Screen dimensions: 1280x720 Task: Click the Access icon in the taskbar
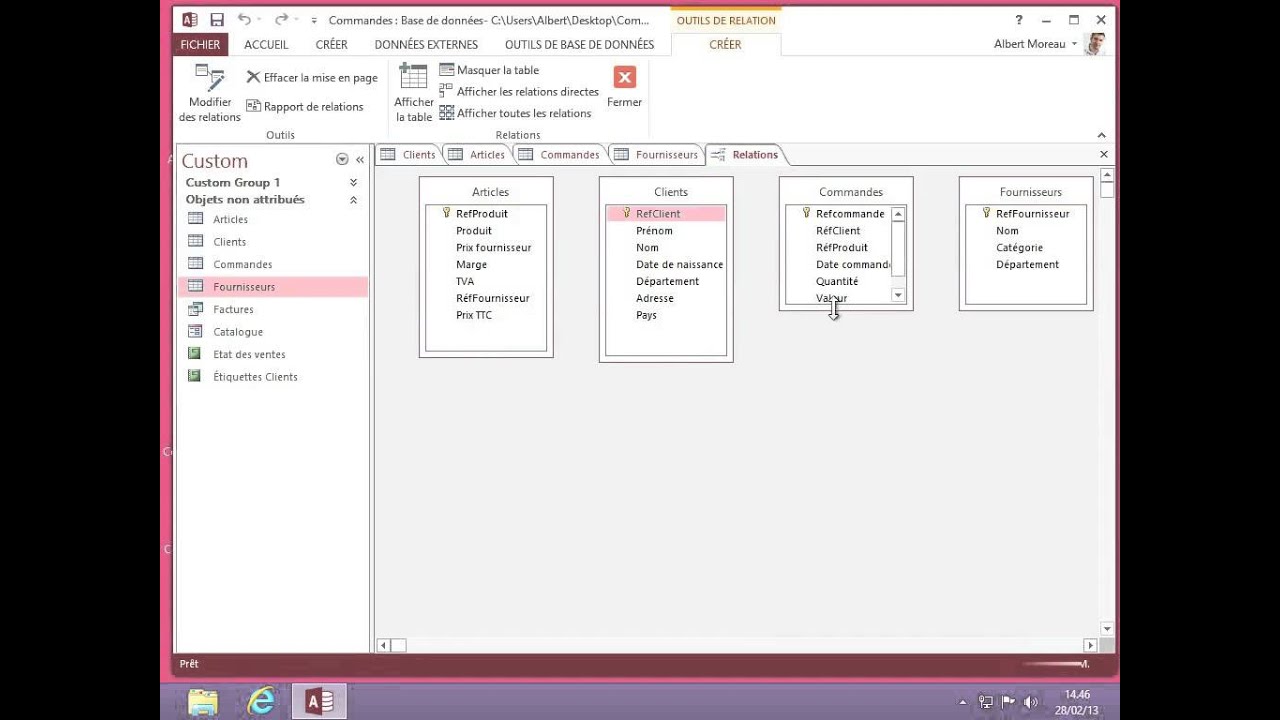[x=319, y=702]
